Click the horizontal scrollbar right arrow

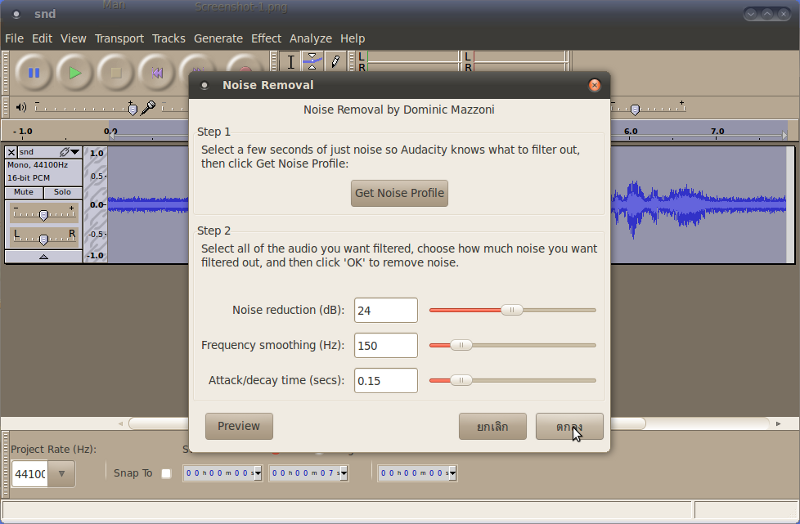pyautogui.click(x=778, y=423)
